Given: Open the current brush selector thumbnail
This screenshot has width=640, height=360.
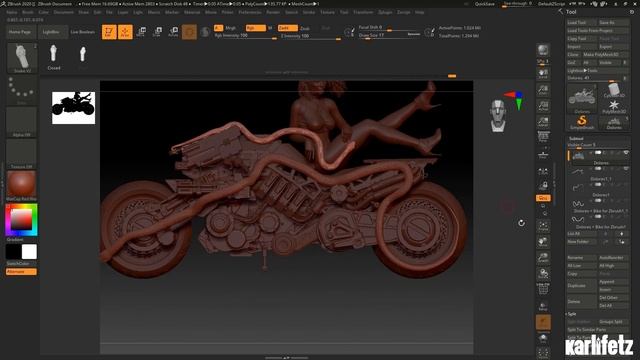Looking at the screenshot, I should [x=22, y=58].
